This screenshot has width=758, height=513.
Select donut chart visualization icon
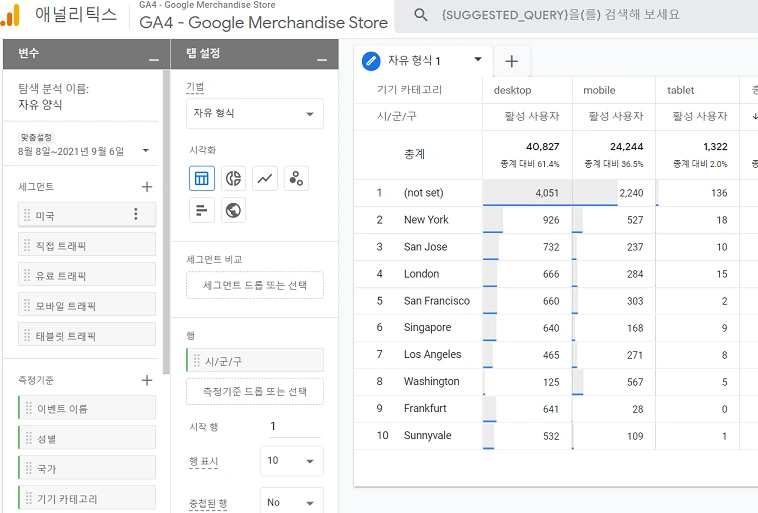click(x=233, y=178)
